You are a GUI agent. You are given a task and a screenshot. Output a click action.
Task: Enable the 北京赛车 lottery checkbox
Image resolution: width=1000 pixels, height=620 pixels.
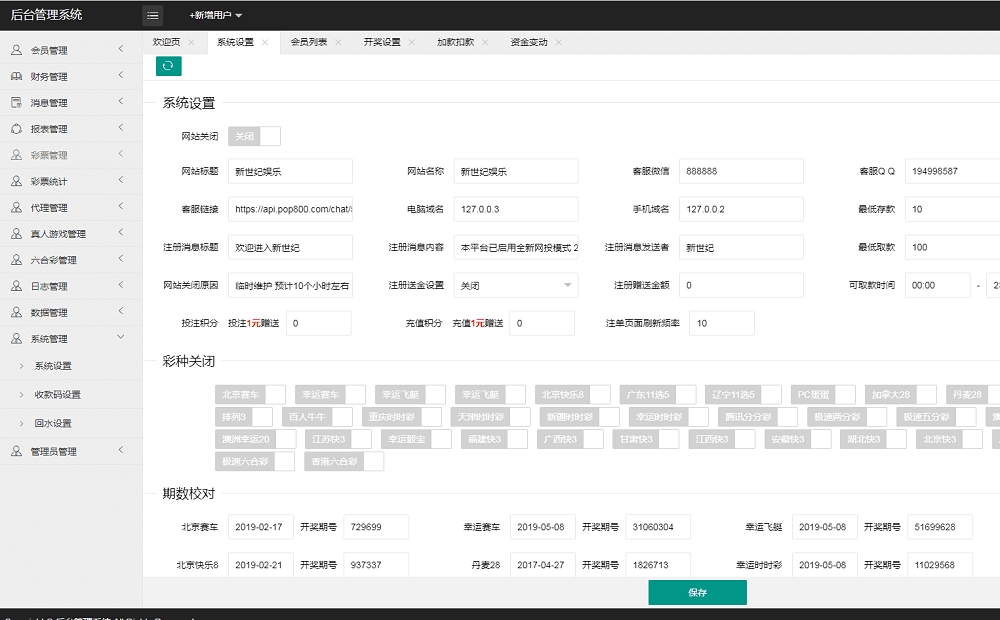[277, 394]
